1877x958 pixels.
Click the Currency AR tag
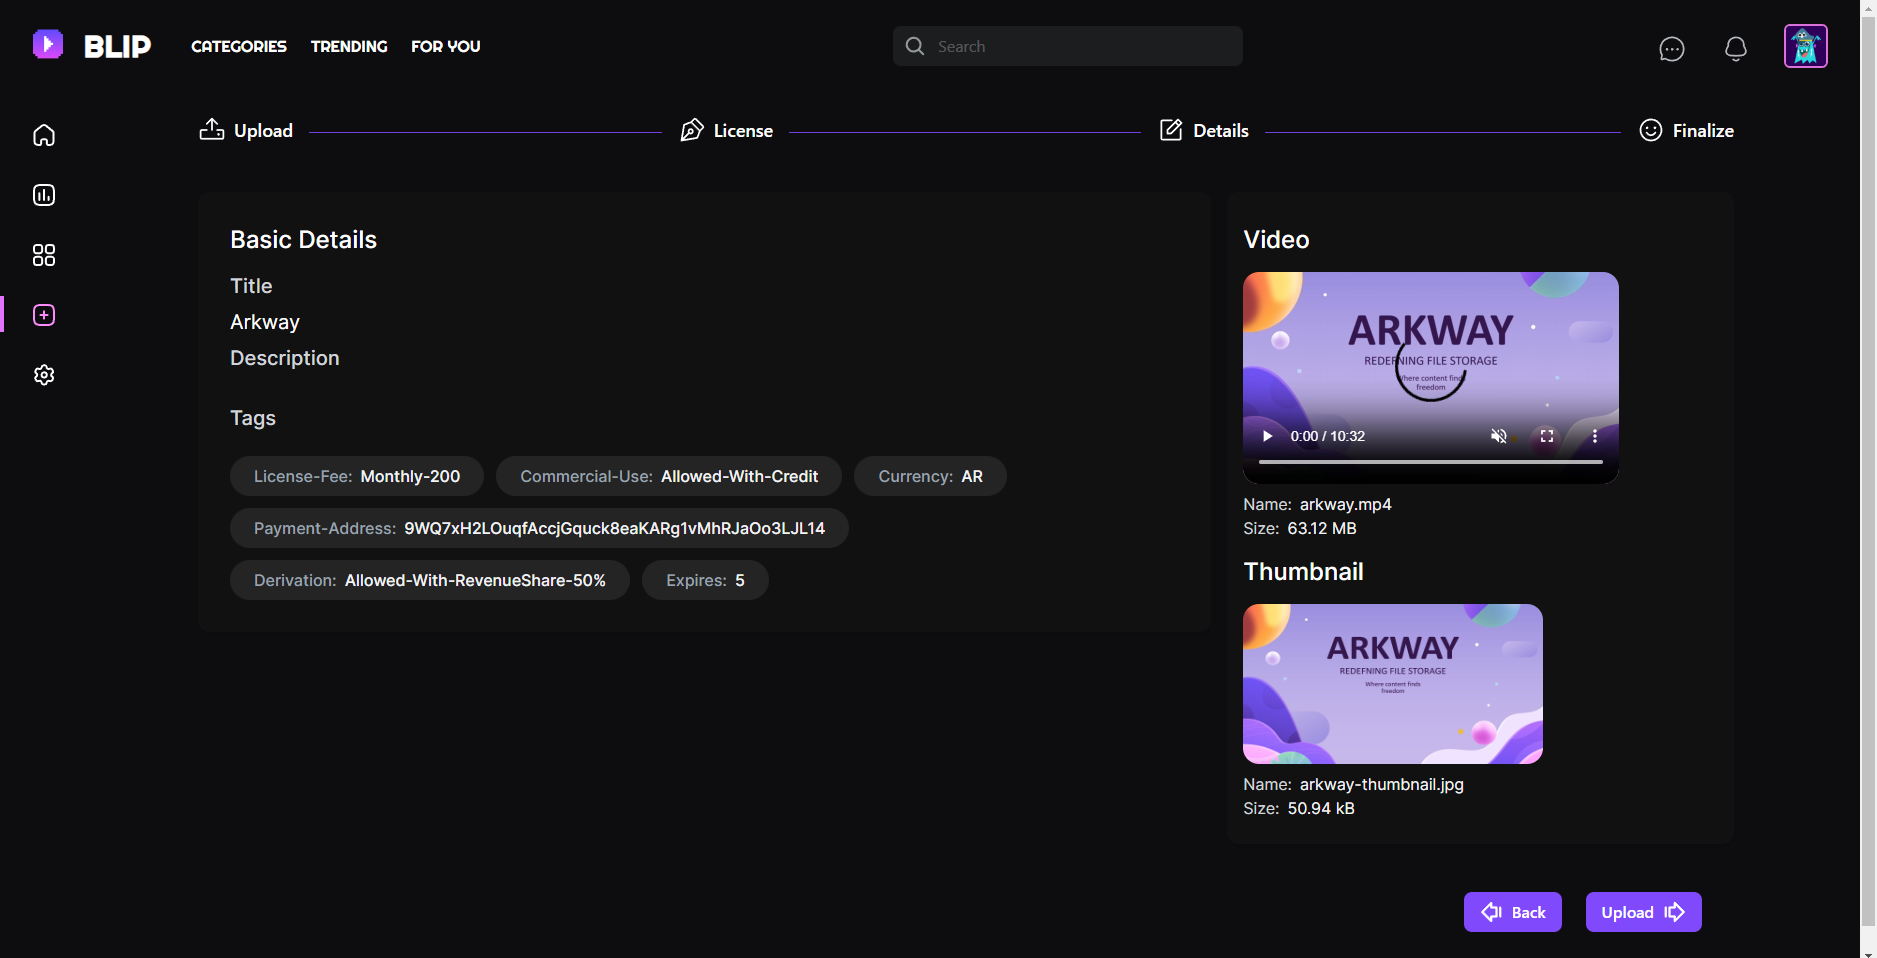(x=930, y=476)
